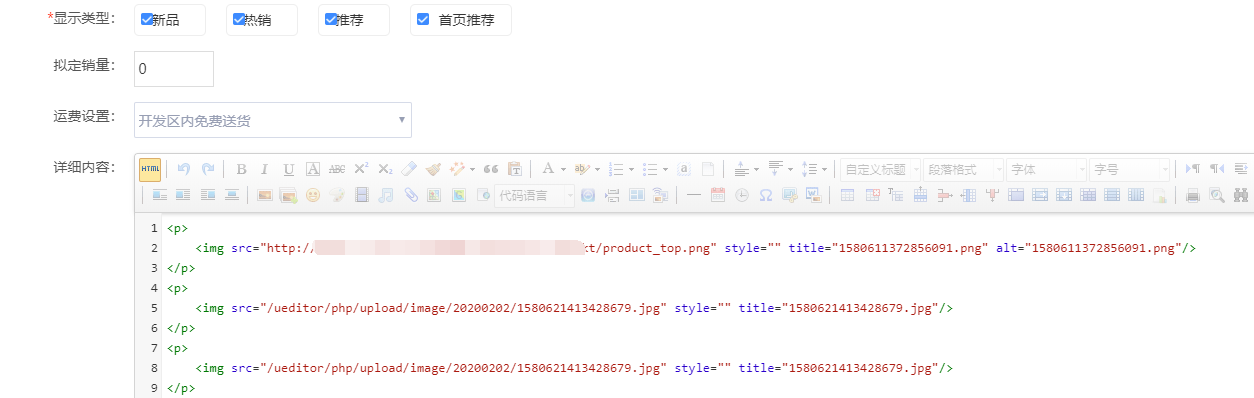The image size is (1254, 398).
Task: Insert date using calendar icon
Action: [718, 195]
